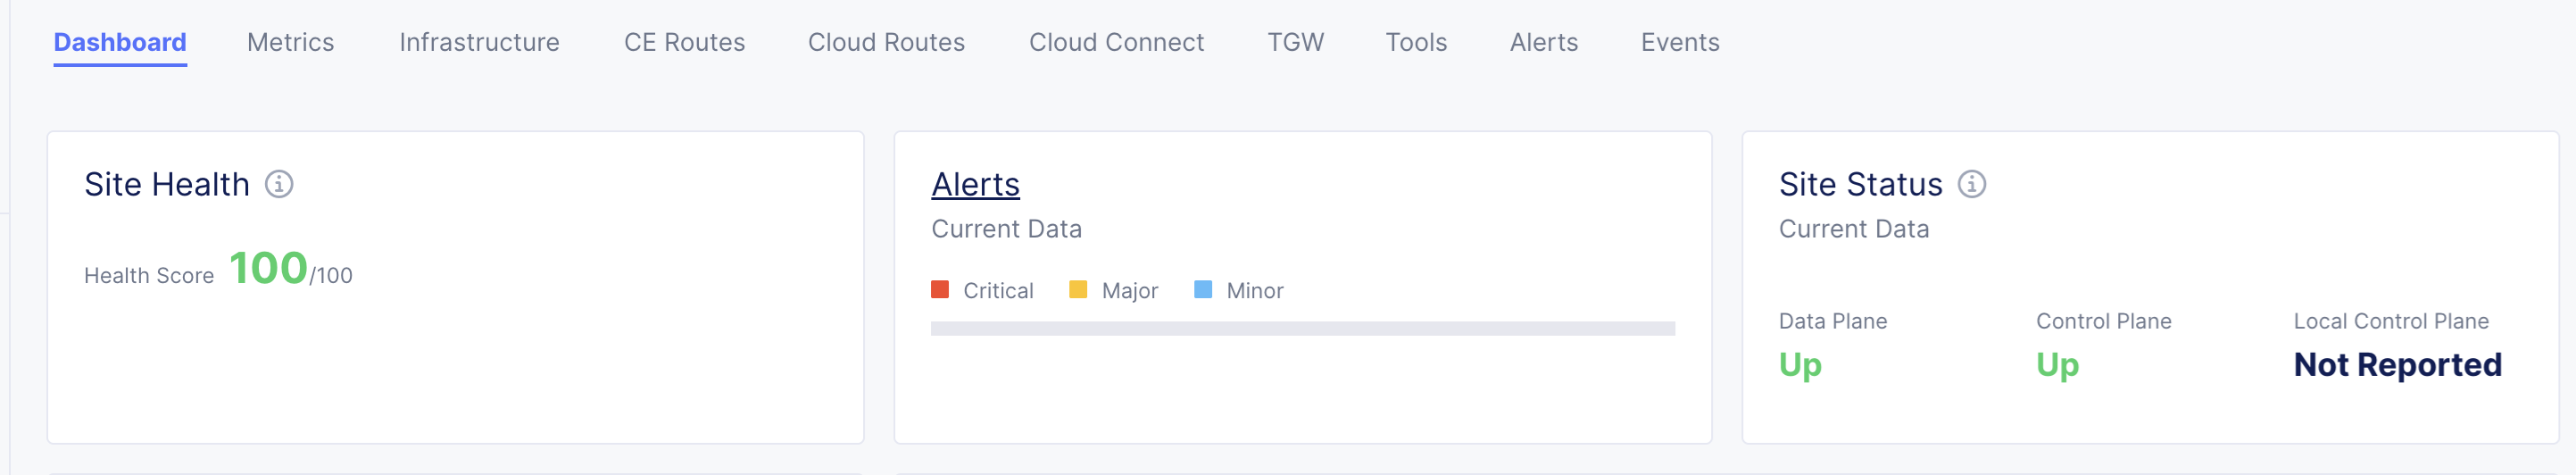Viewport: 2576px width, 475px height.
Task: Open the Dashboard tab
Action: 120,42
